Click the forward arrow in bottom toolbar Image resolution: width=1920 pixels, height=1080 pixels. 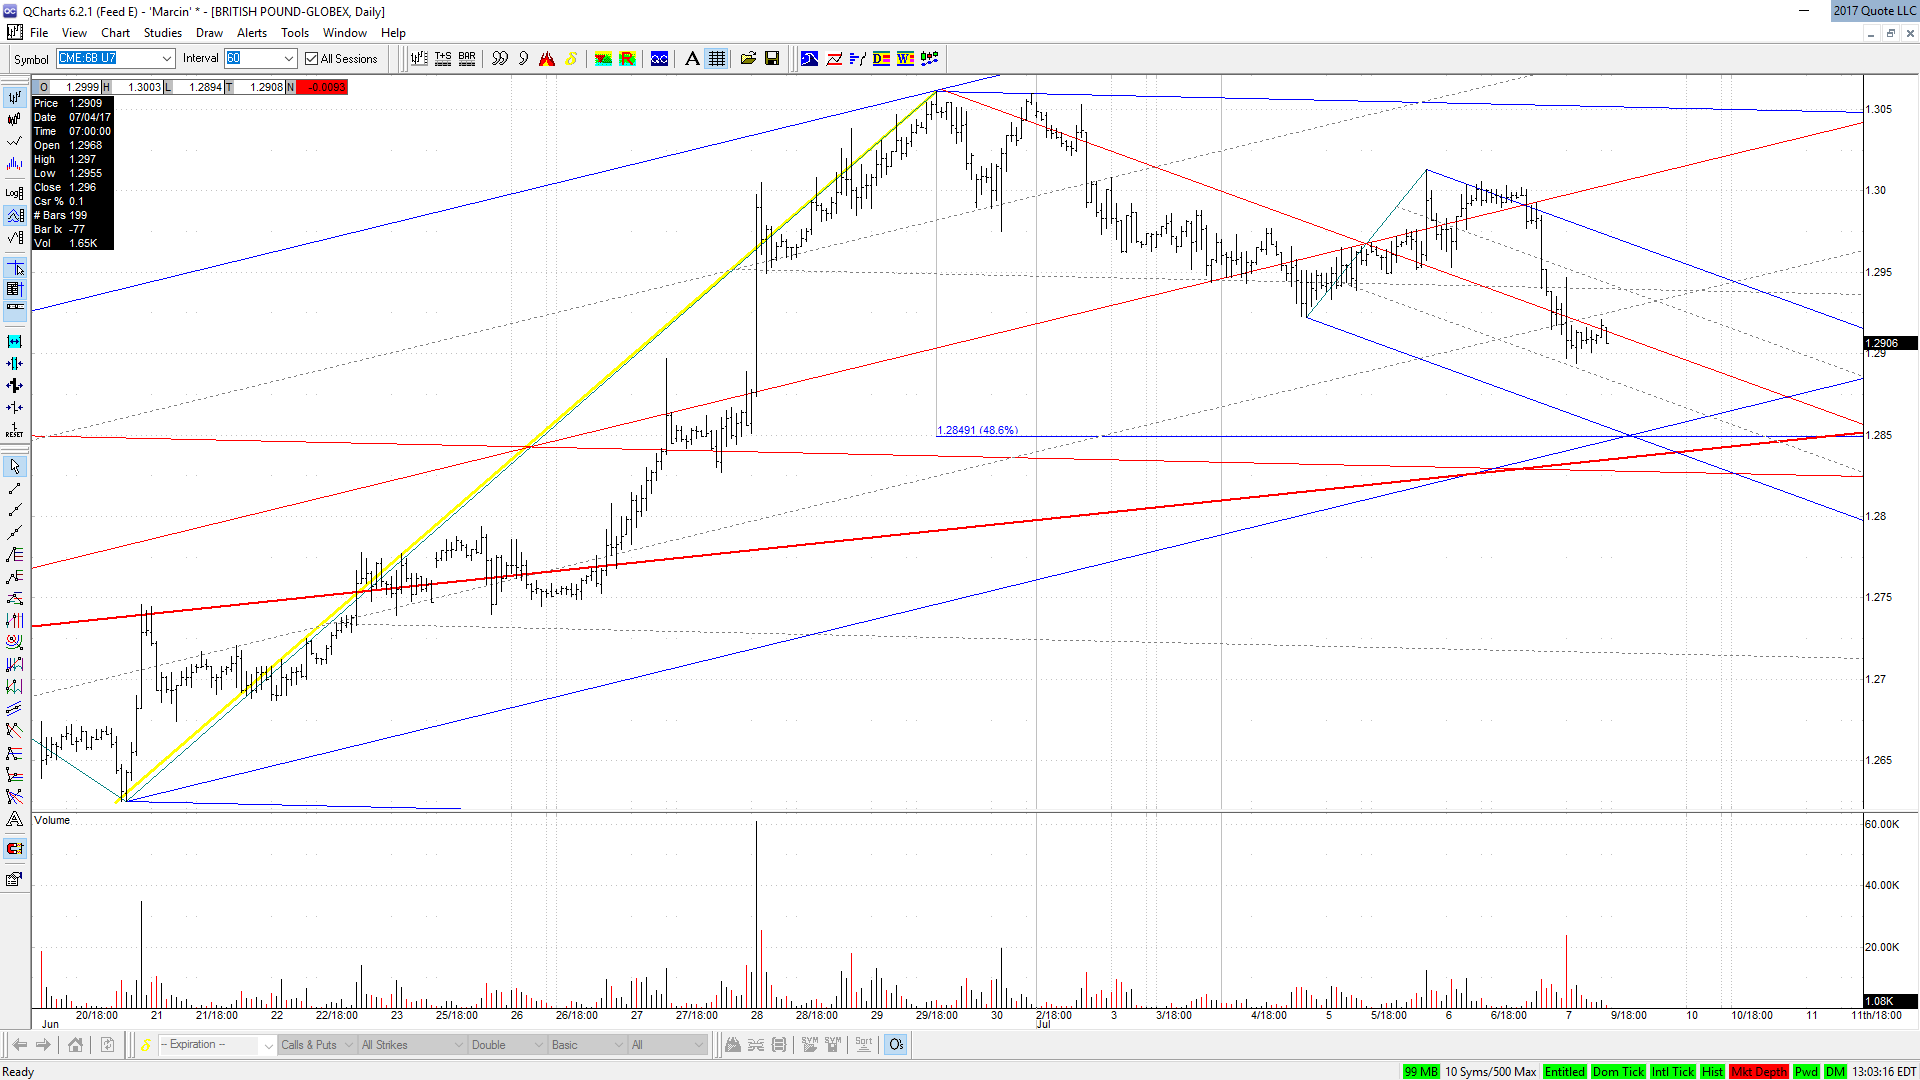pyautogui.click(x=43, y=1045)
